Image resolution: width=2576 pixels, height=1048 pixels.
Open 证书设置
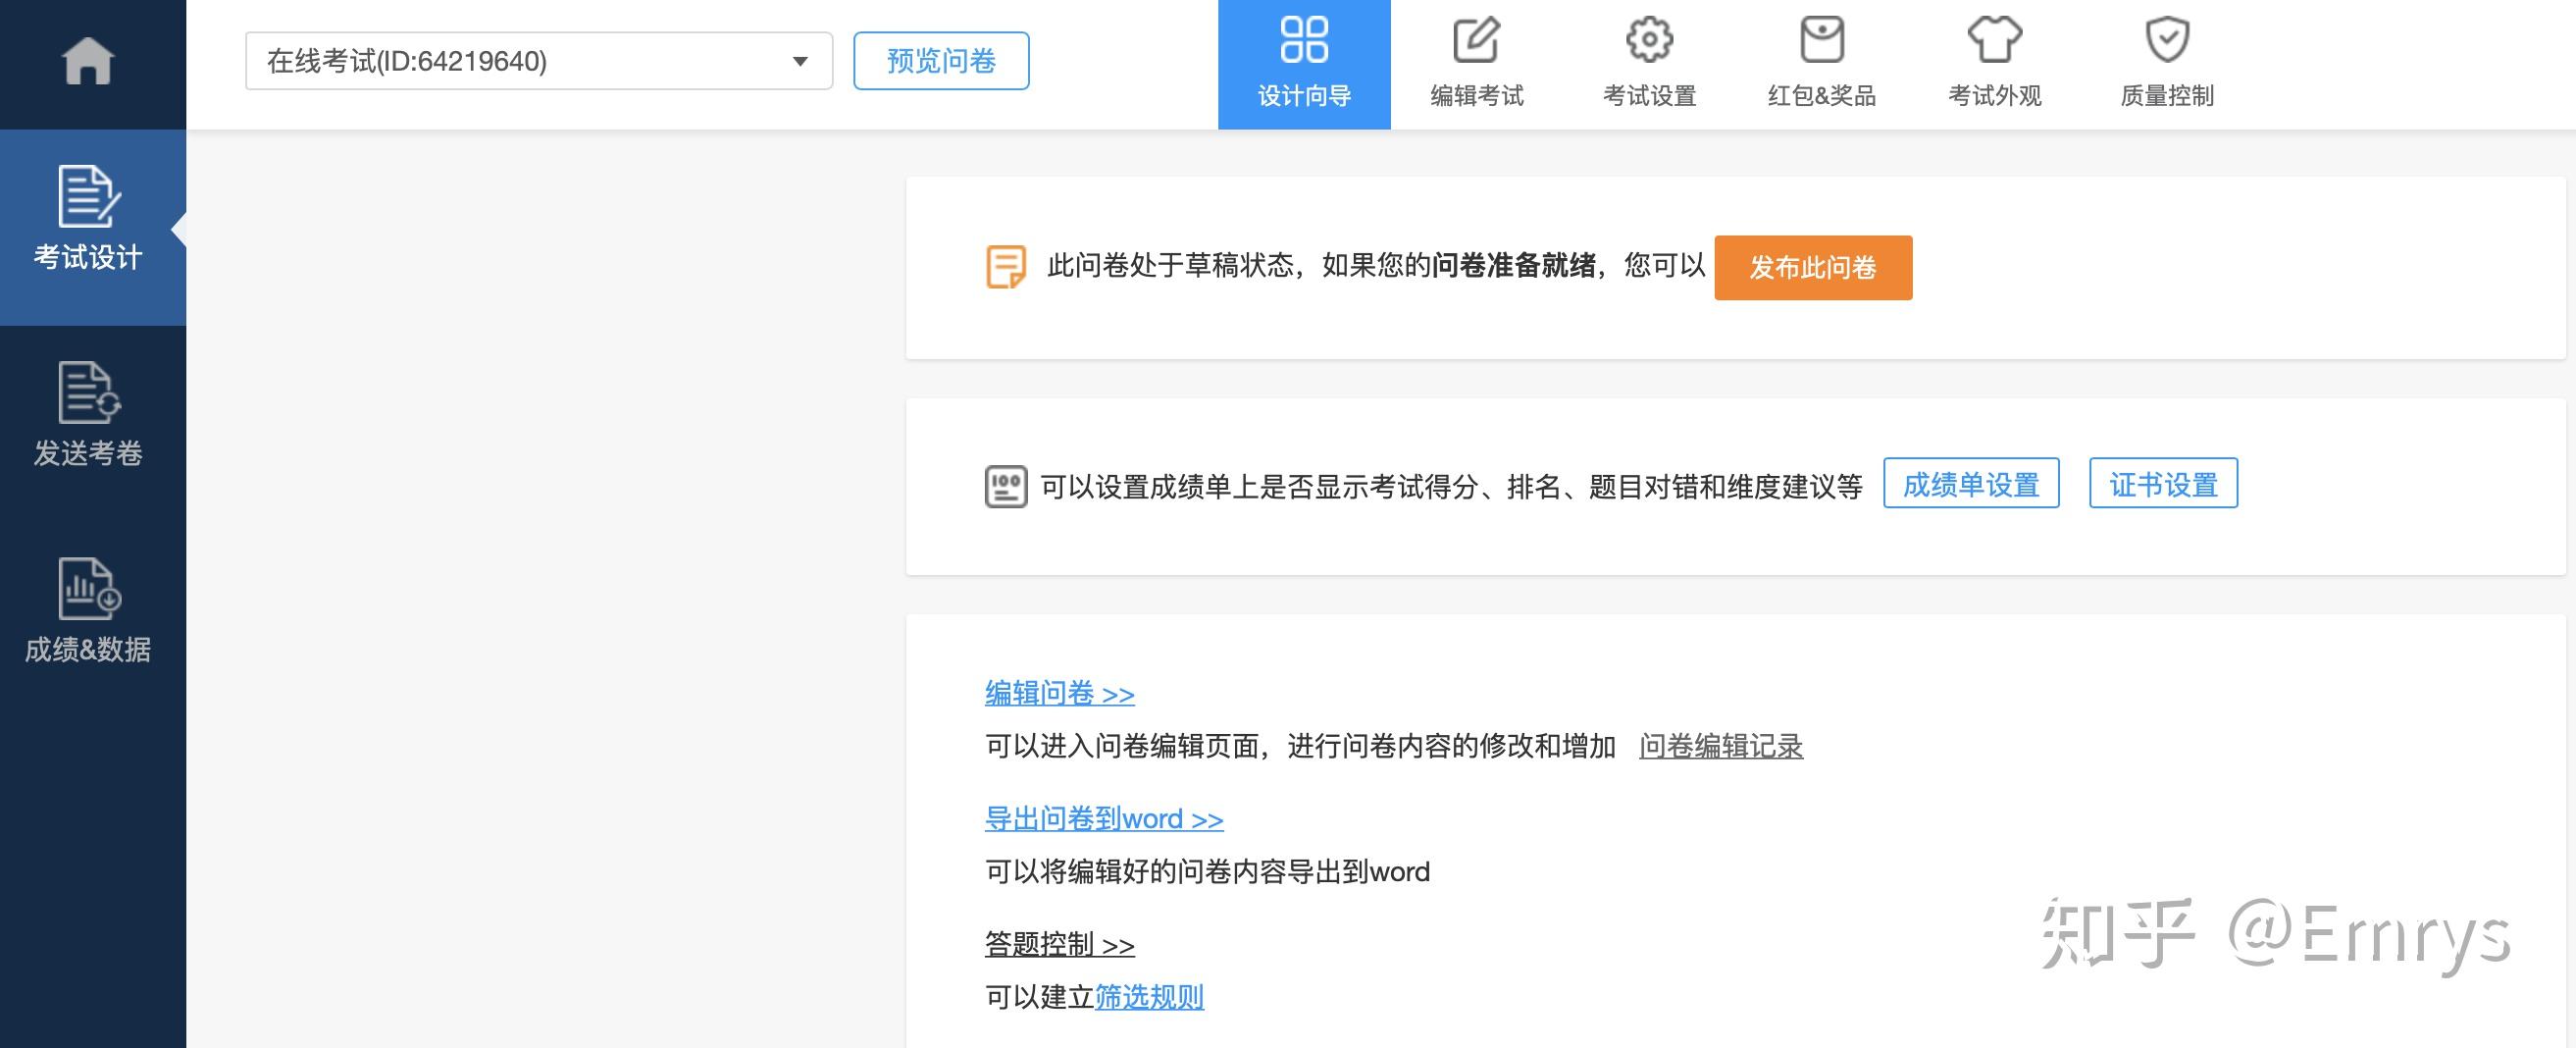(2163, 484)
